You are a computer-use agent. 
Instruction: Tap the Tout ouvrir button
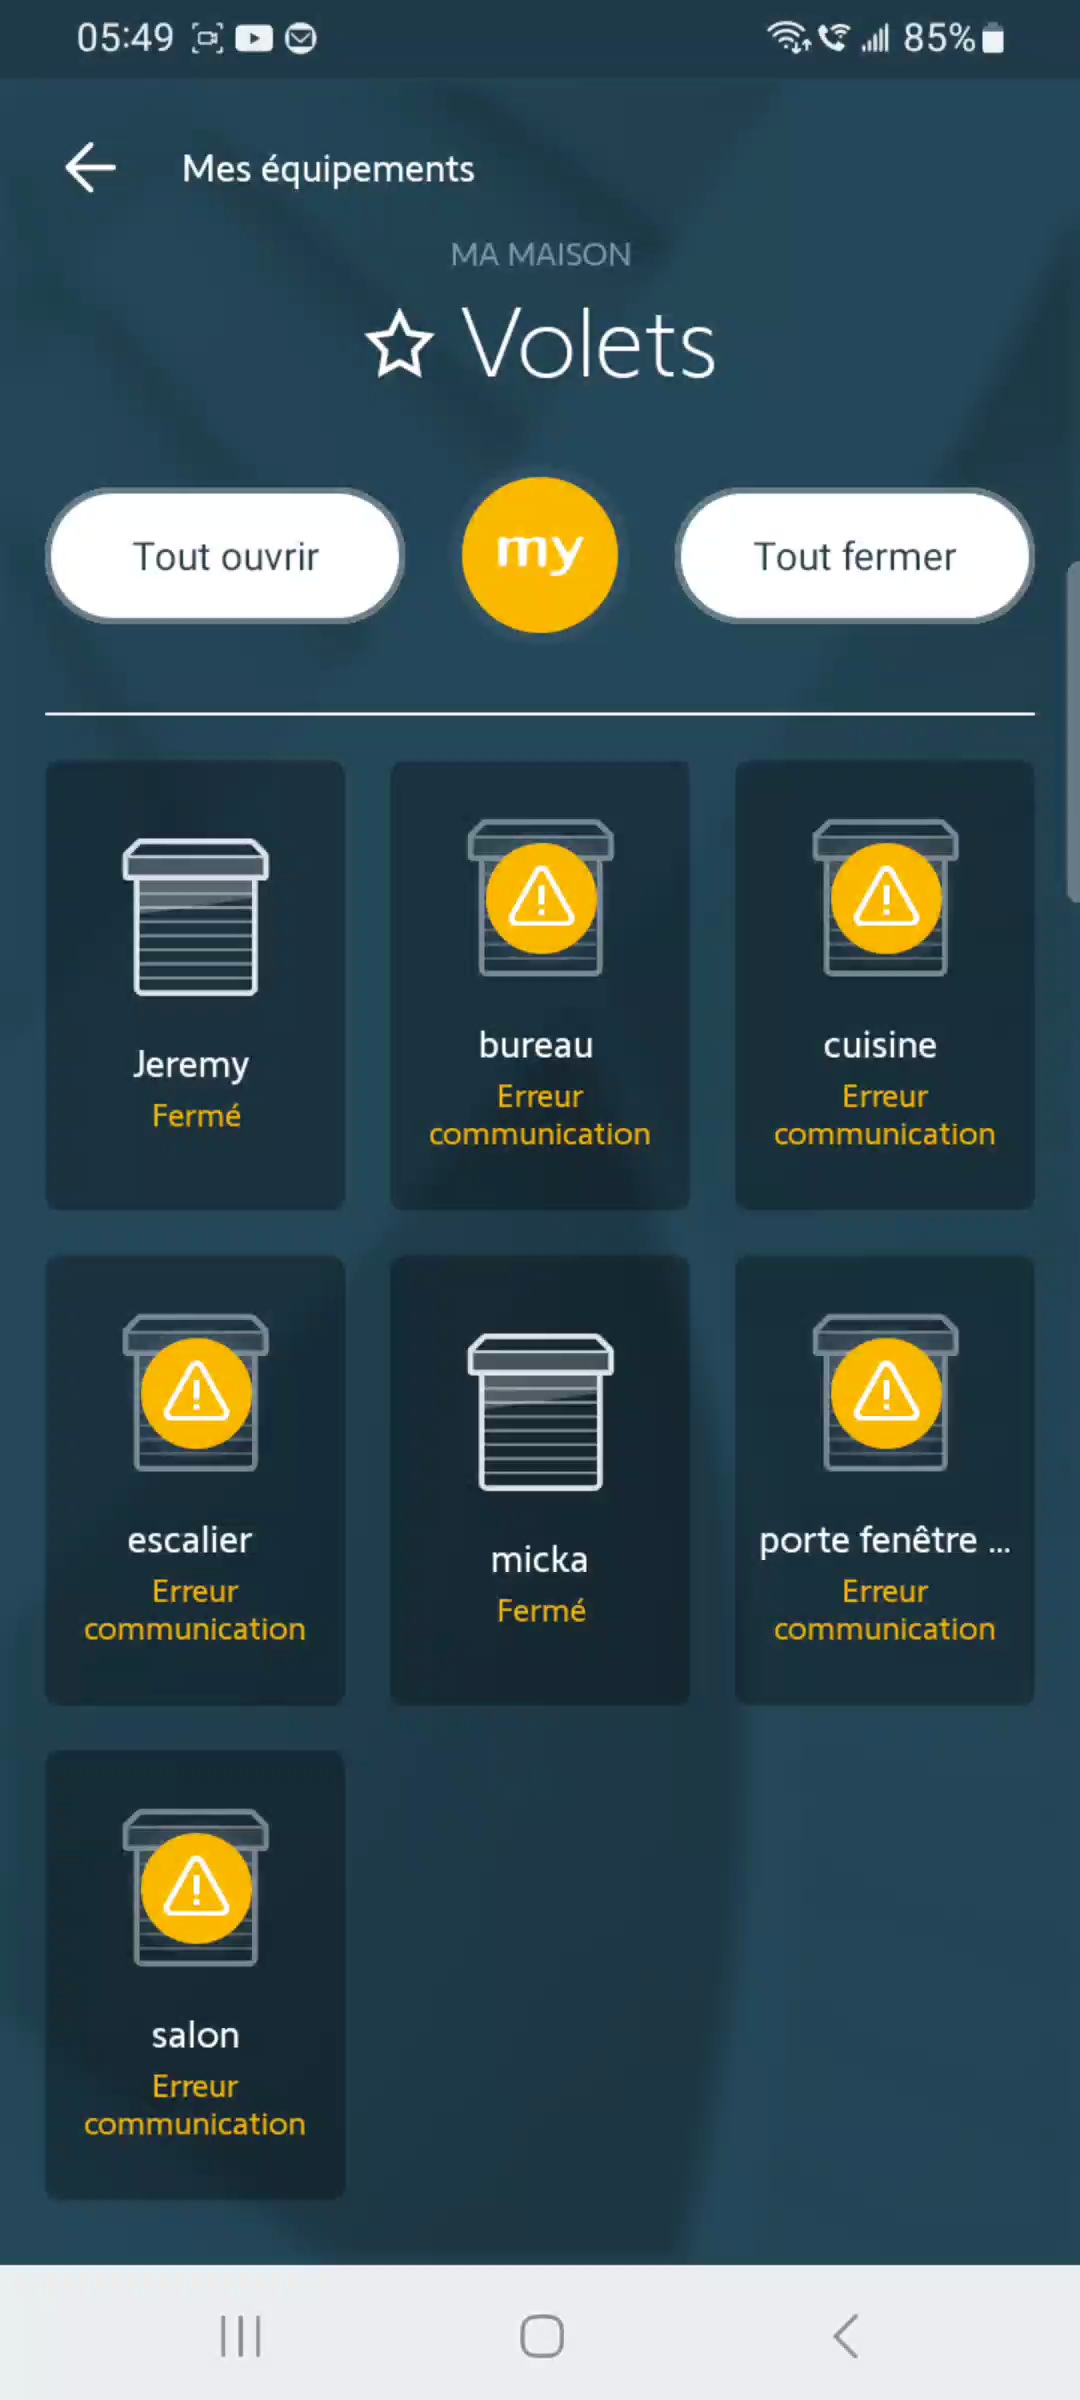(x=225, y=556)
